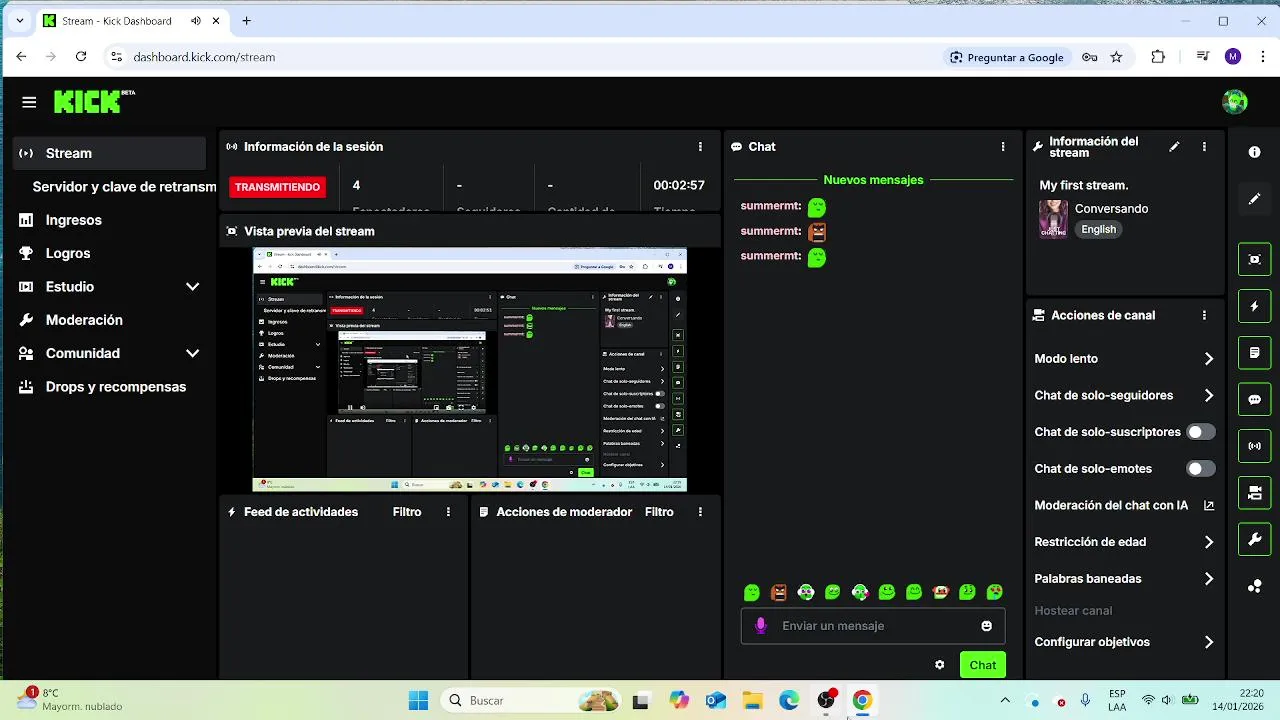Image resolution: width=1280 pixels, height=720 pixels.
Task: Click the pencil icon in the right rail
Action: pyautogui.click(x=1254, y=199)
